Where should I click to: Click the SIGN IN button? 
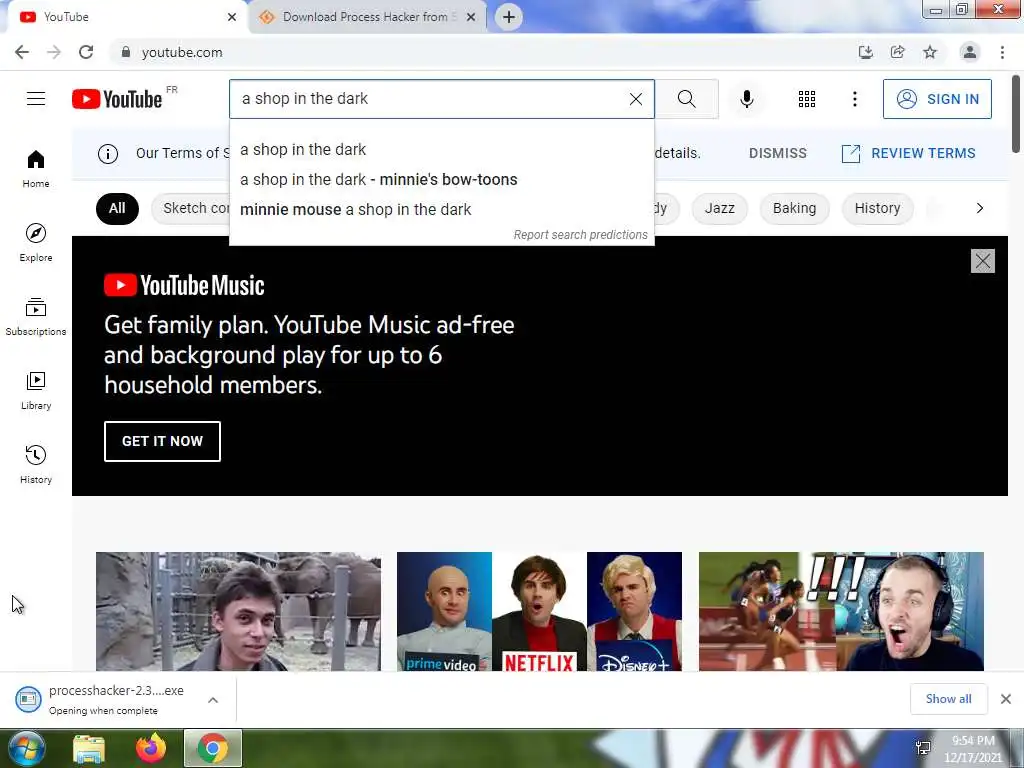pyautogui.click(x=937, y=99)
